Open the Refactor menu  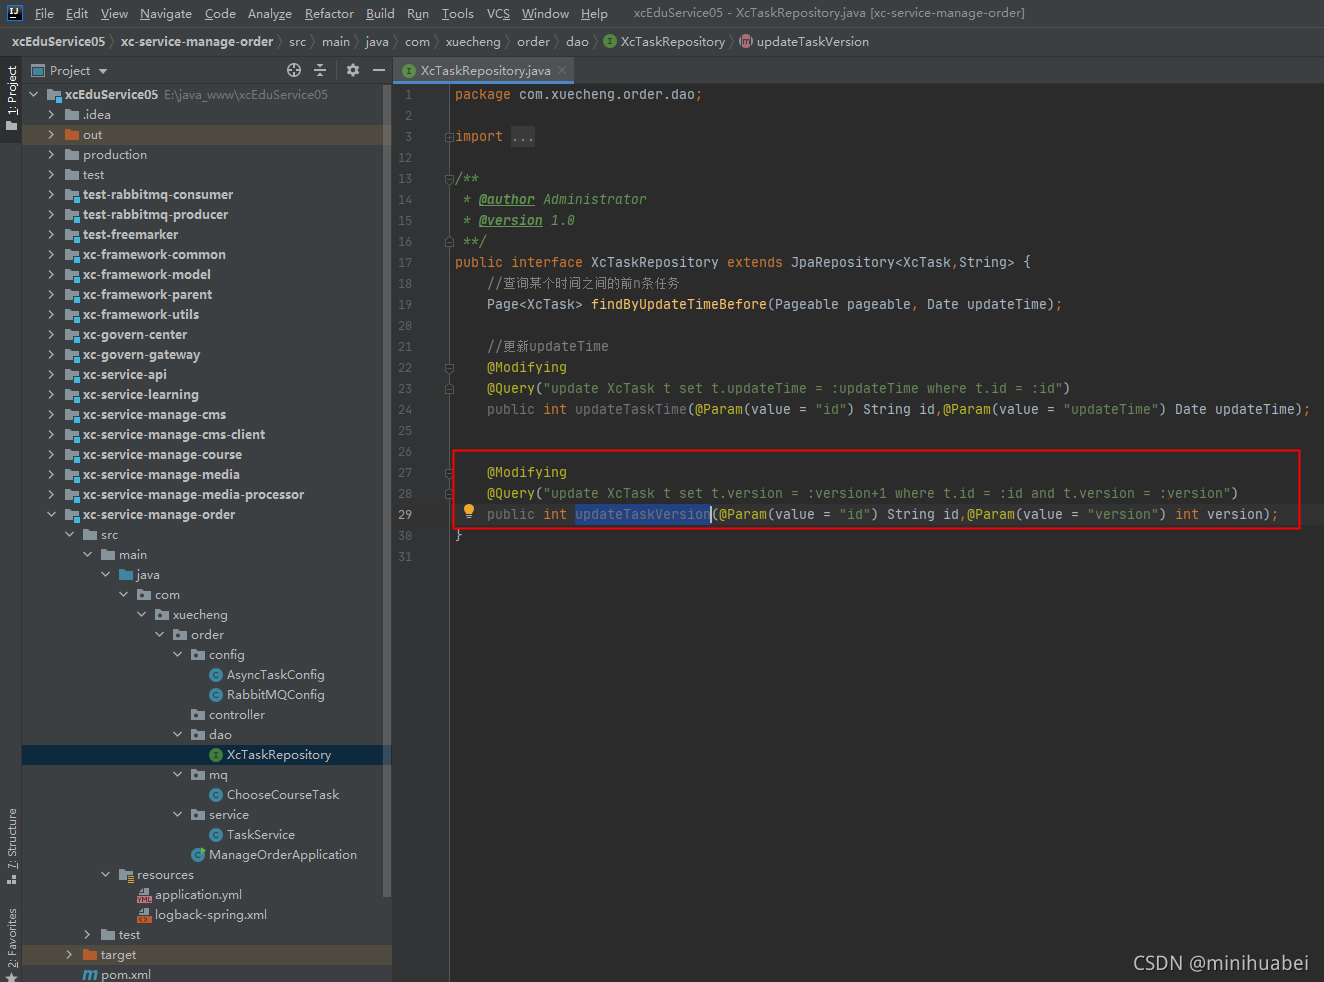coord(329,13)
